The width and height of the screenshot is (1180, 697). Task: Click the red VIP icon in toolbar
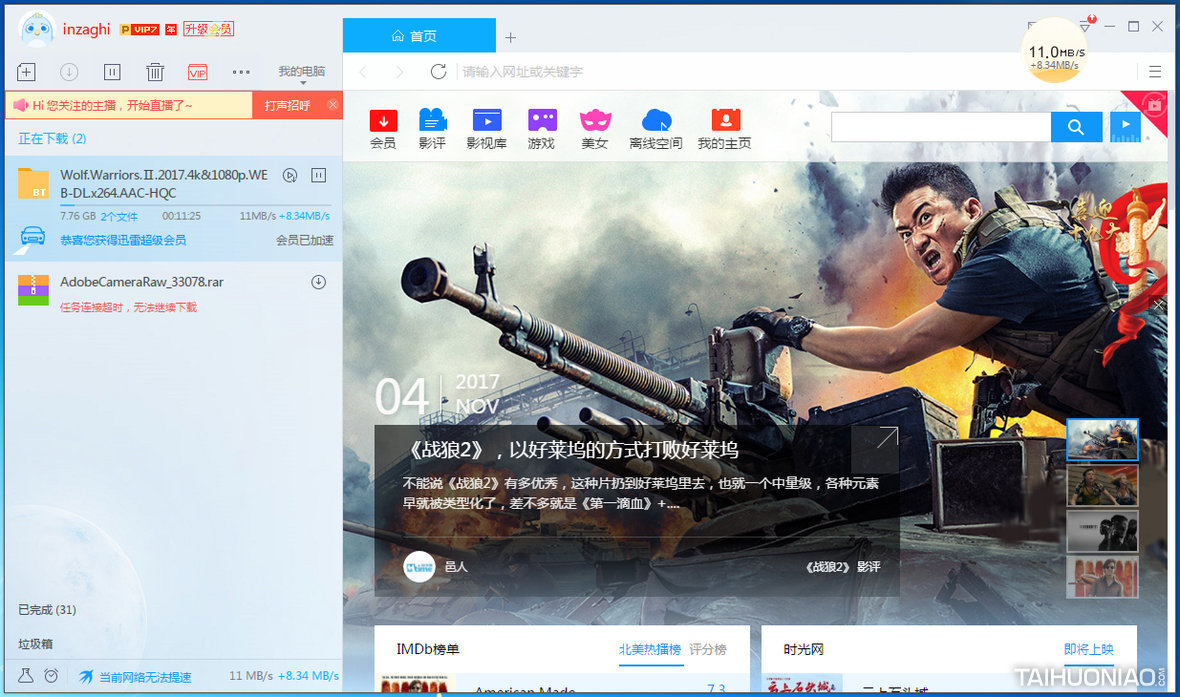[x=197, y=72]
